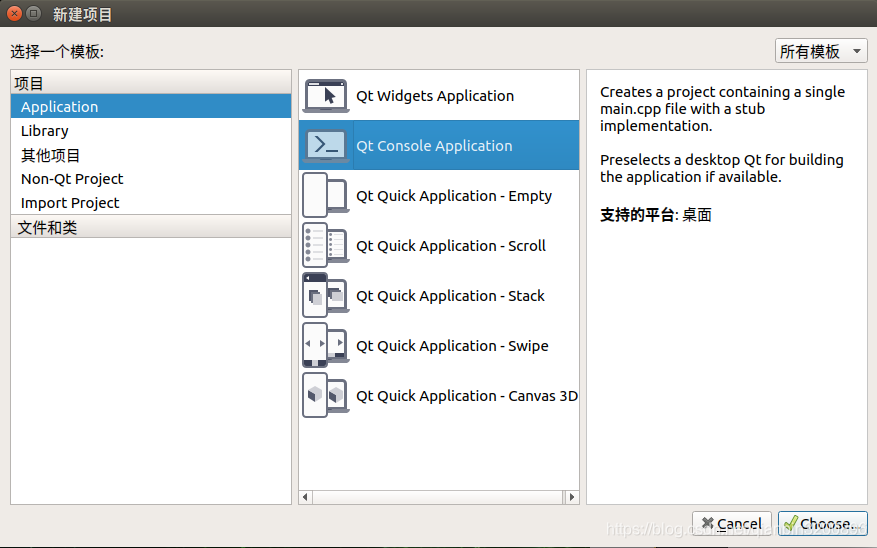Click the Qt Quick Application Canvas 3D icon

pos(326,395)
